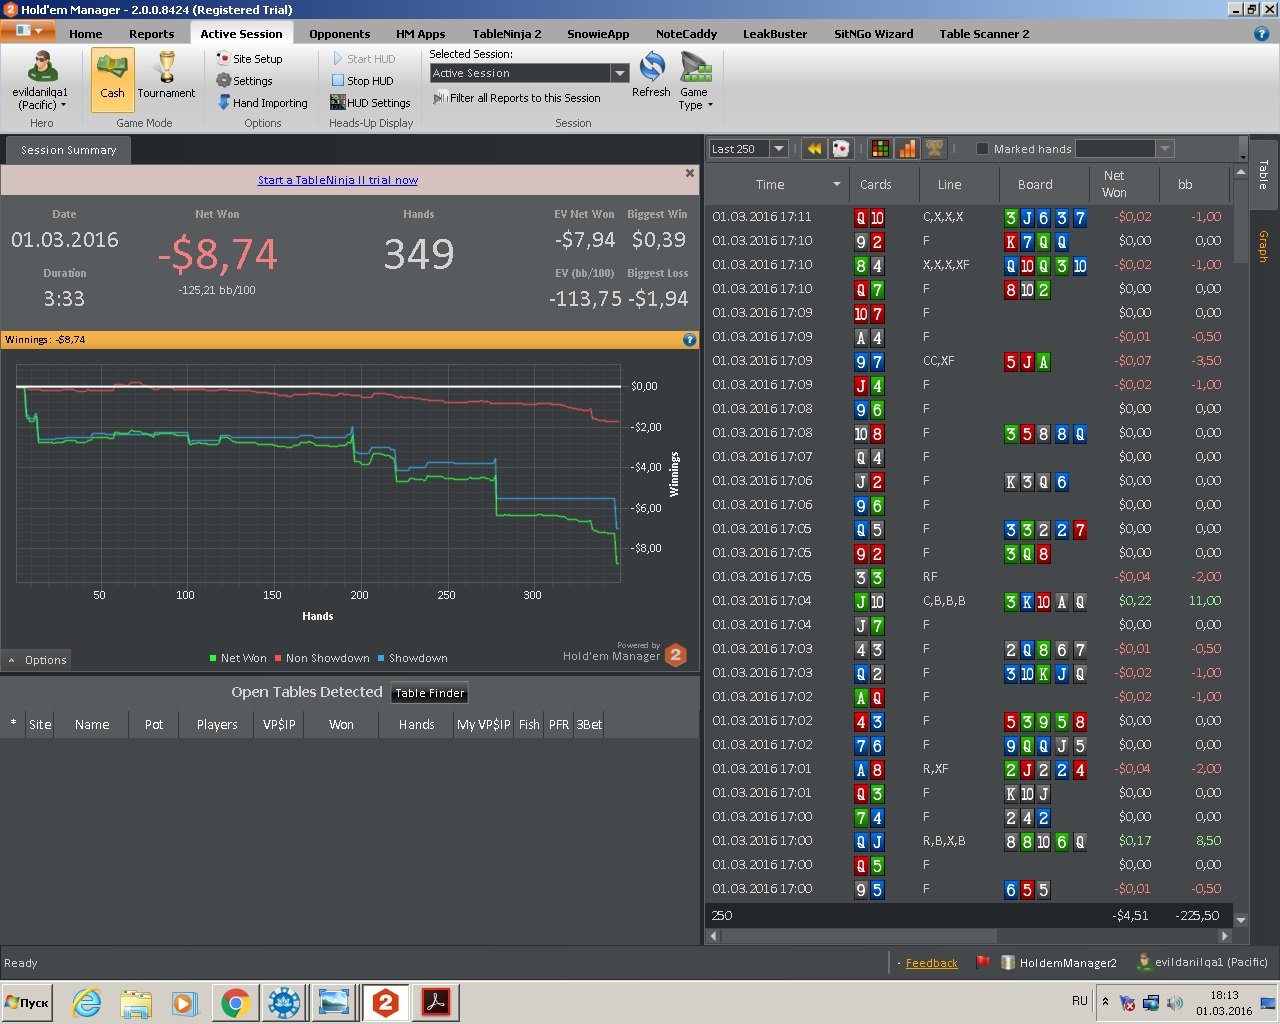Click evildanilqa1 (Pacific) in the status bar
This screenshot has width=1280, height=1024.
1203,962
